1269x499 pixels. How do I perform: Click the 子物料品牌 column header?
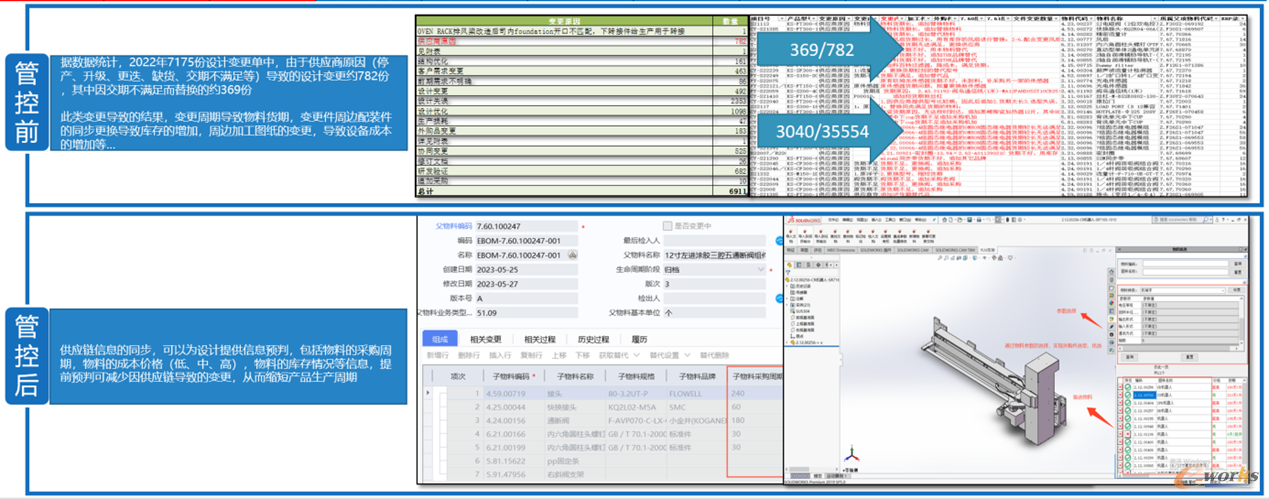[x=697, y=376]
